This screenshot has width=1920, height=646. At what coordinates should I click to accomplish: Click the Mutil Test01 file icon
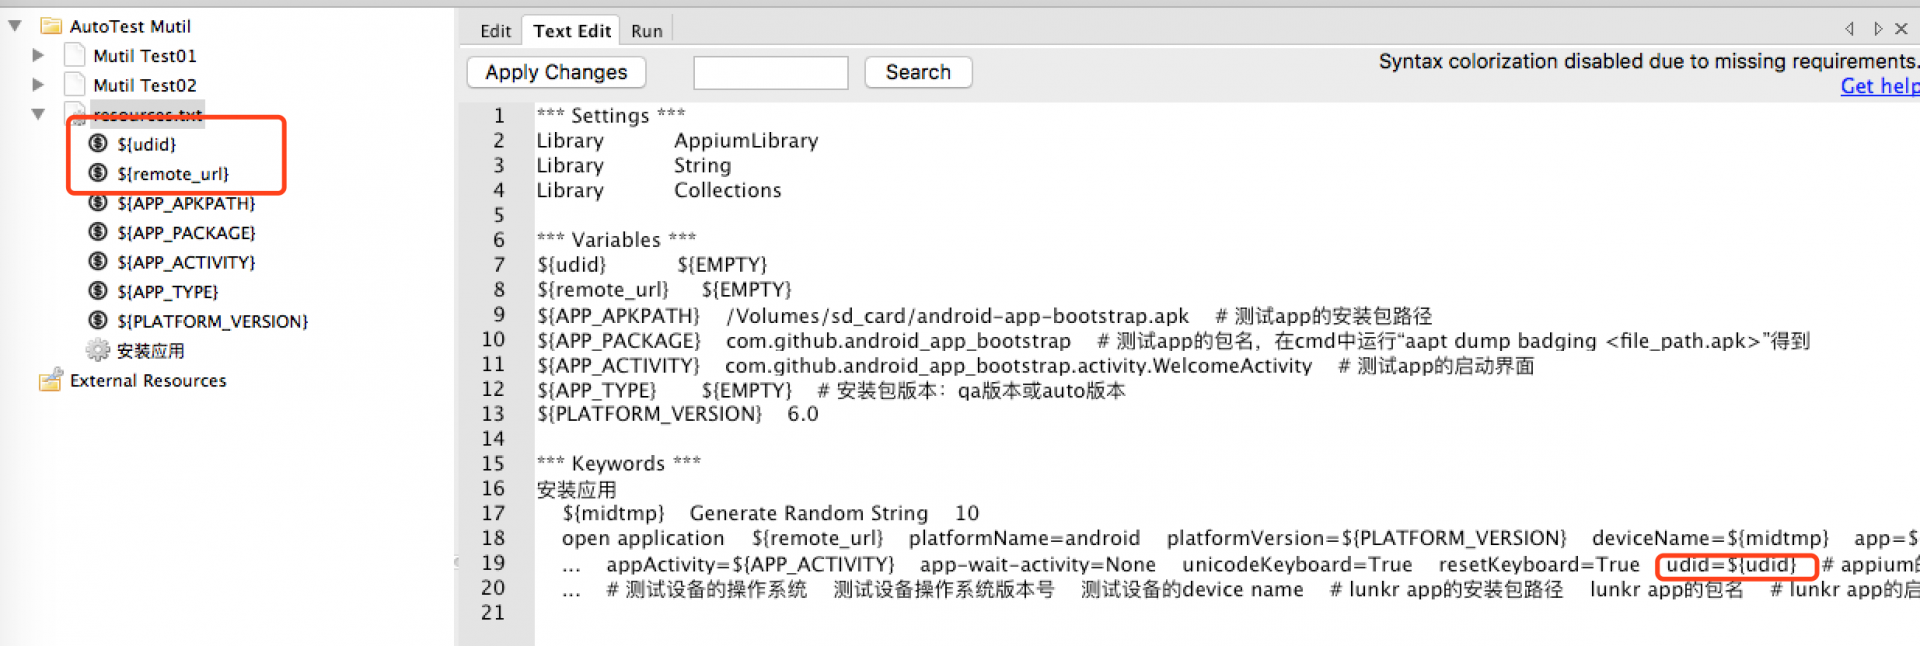click(75, 55)
